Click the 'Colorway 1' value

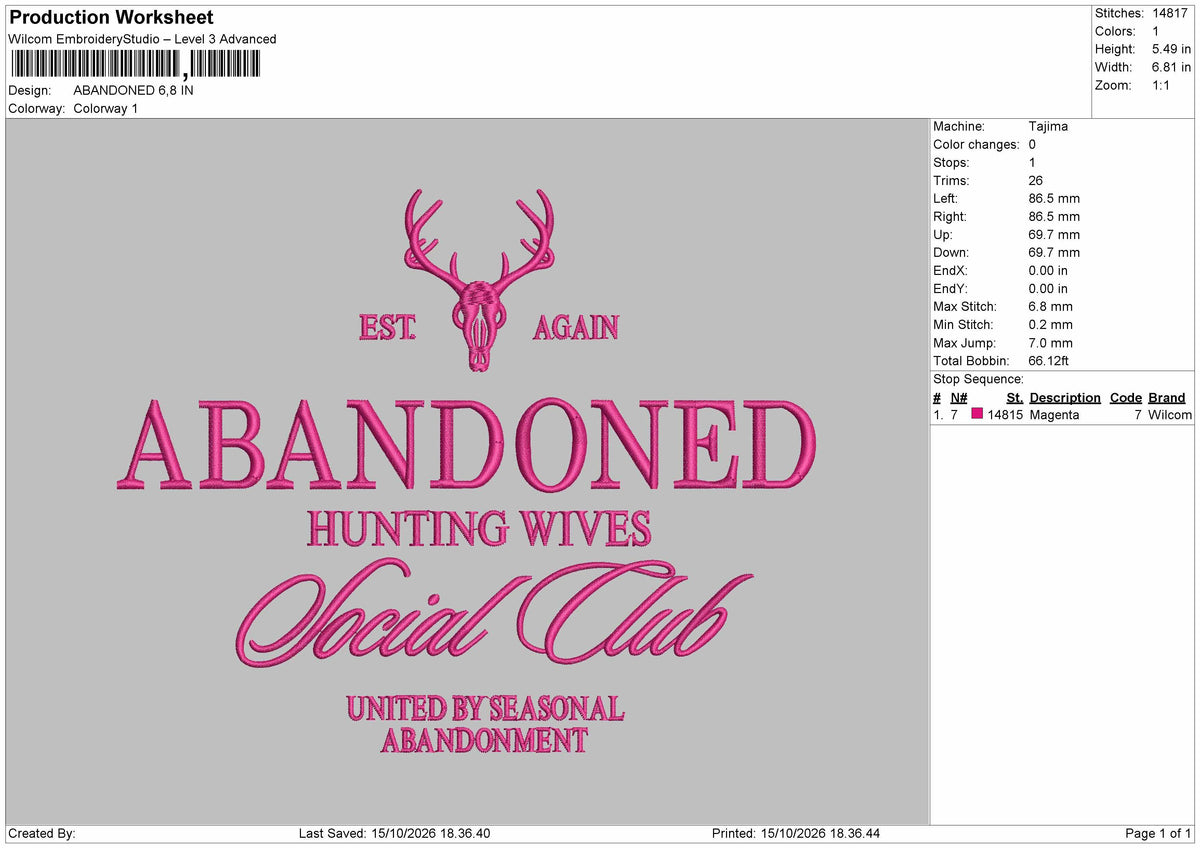(106, 108)
